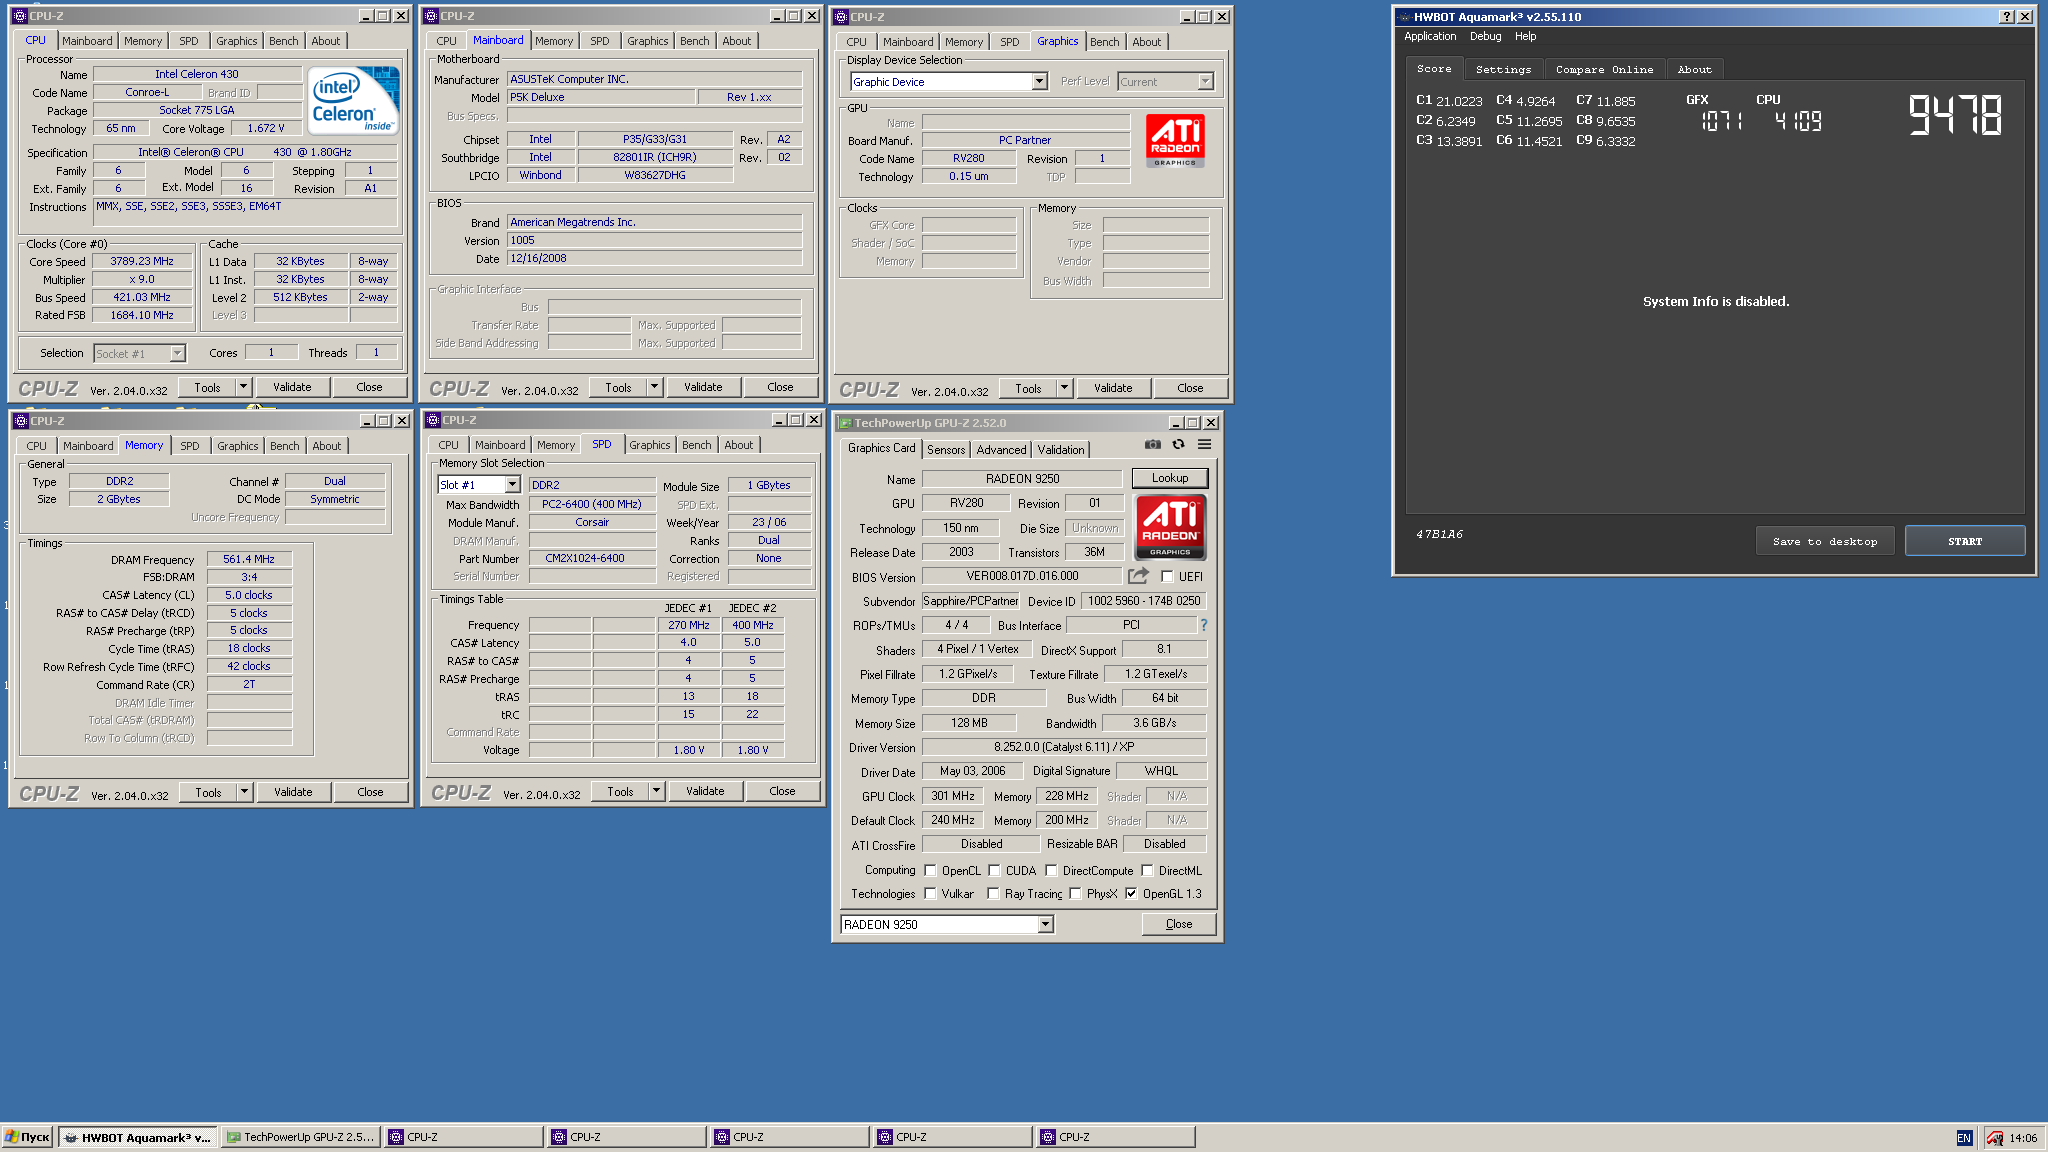Toggle the DirectCompute checkbox

click(x=1051, y=871)
